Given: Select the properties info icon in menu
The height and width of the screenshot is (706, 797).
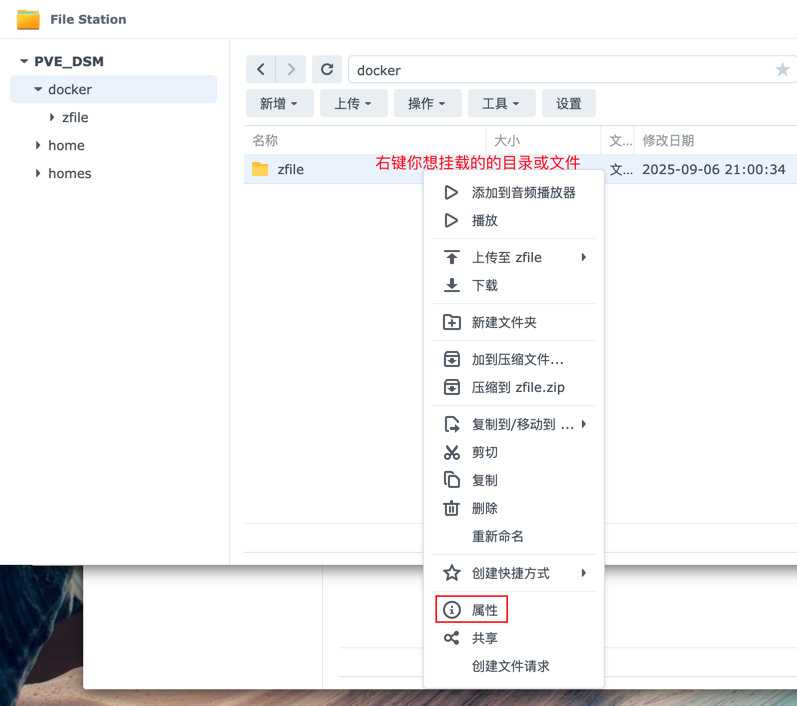Looking at the screenshot, I should pos(452,610).
